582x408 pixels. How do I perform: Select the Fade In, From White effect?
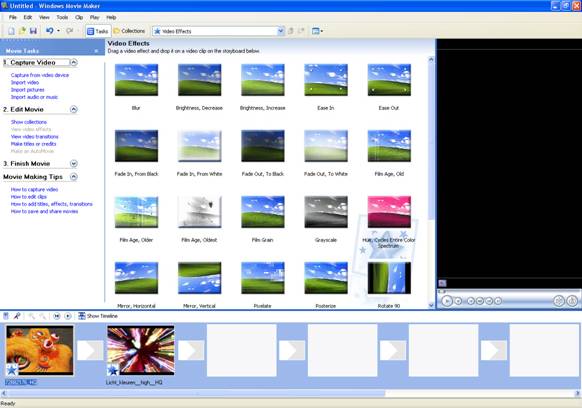(x=199, y=146)
